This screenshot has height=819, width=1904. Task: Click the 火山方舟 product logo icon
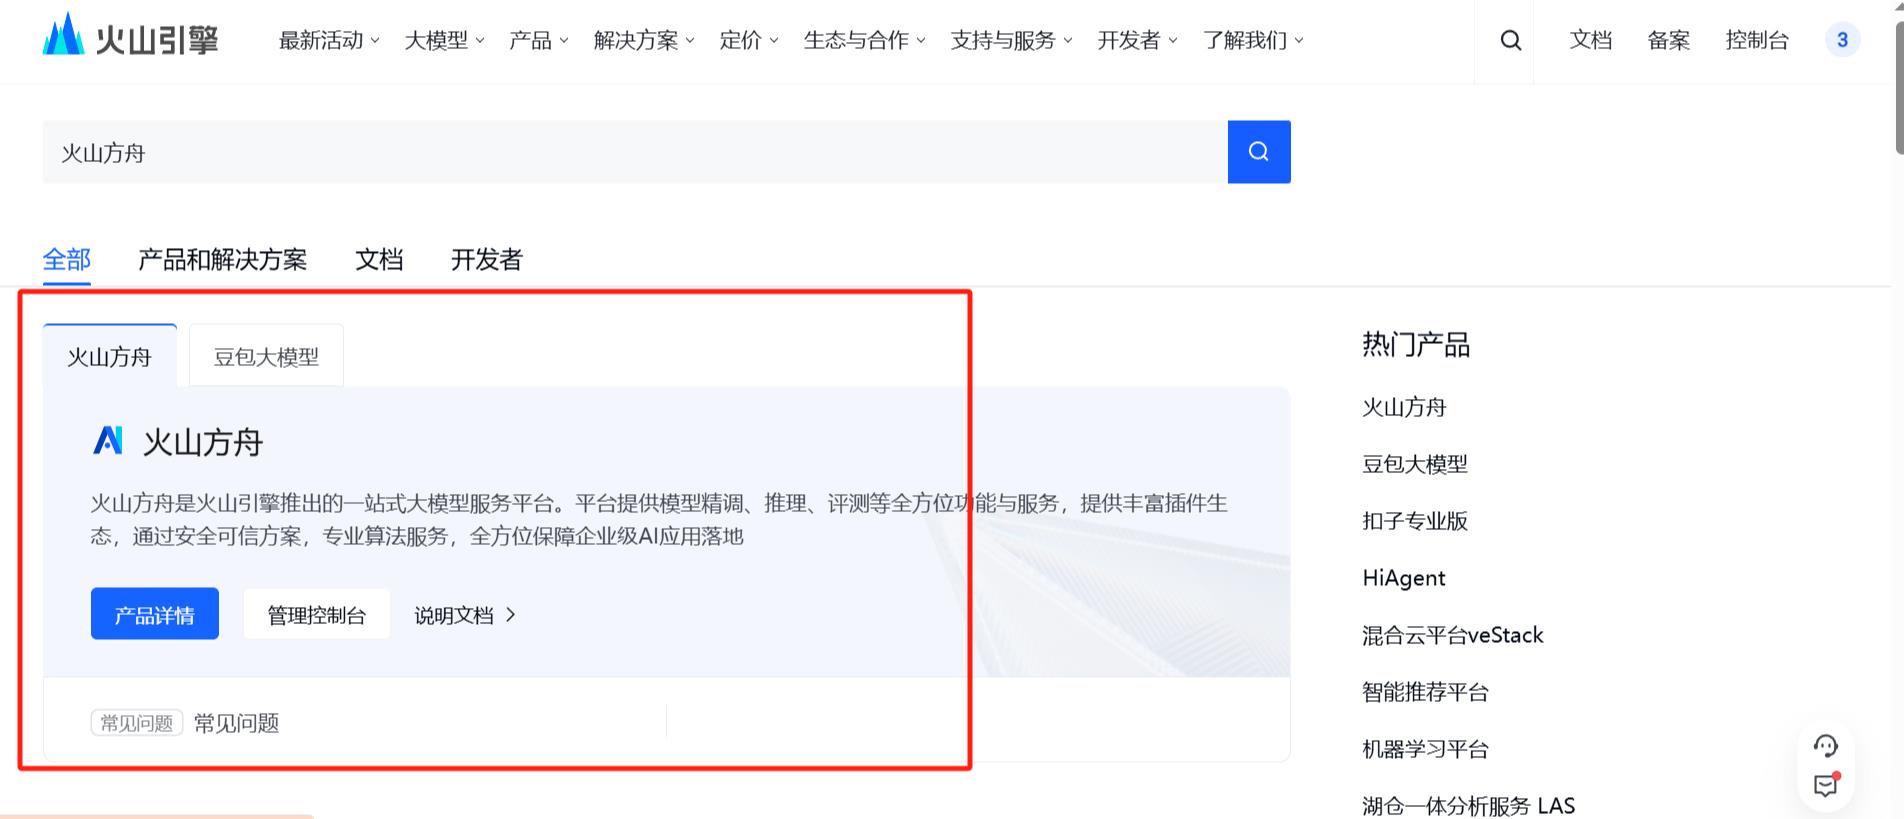tap(108, 441)
